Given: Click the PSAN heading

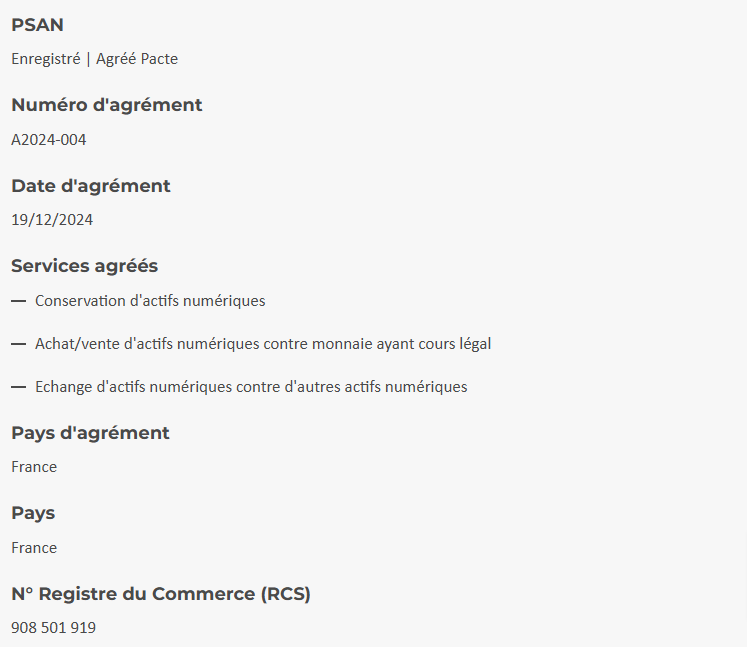Looking at the screenshot, I should coord(37,25).
